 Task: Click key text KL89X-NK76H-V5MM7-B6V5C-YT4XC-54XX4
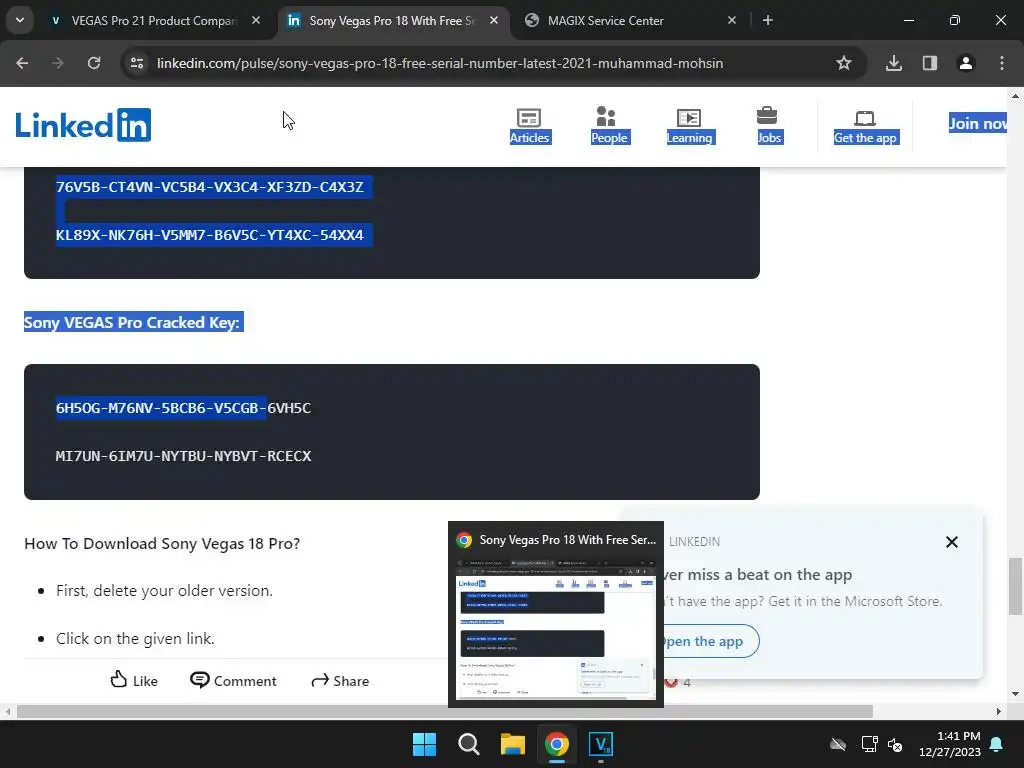(210, 235)
